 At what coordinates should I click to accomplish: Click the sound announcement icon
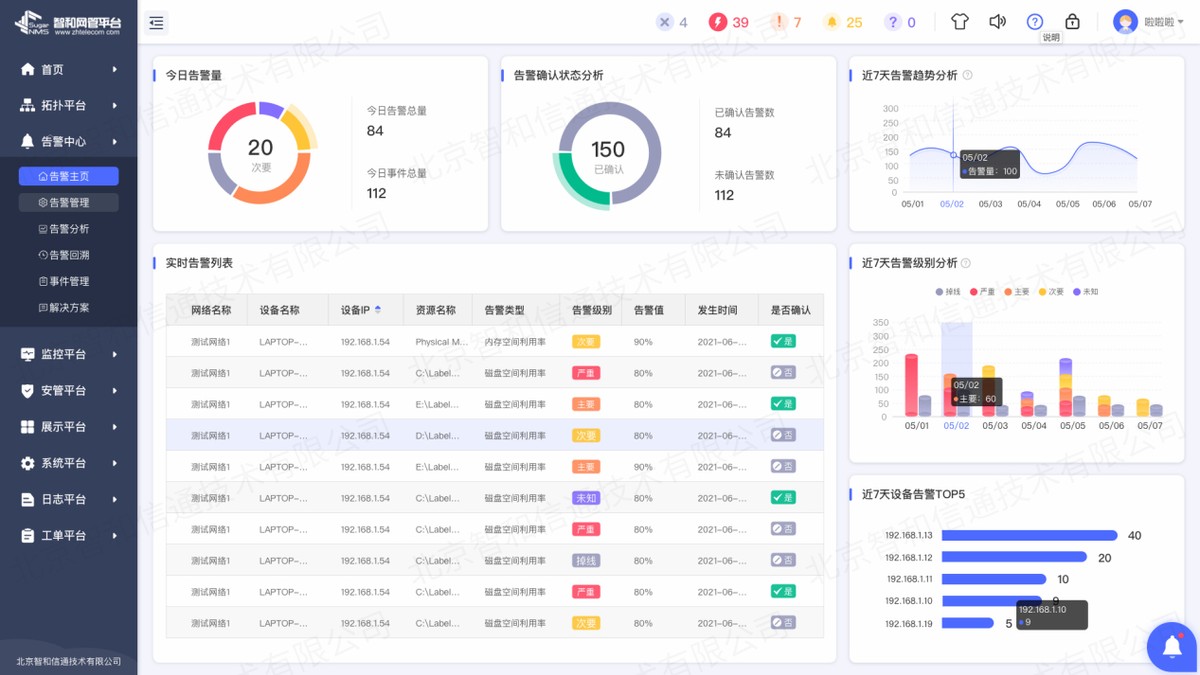click(997, 20)
